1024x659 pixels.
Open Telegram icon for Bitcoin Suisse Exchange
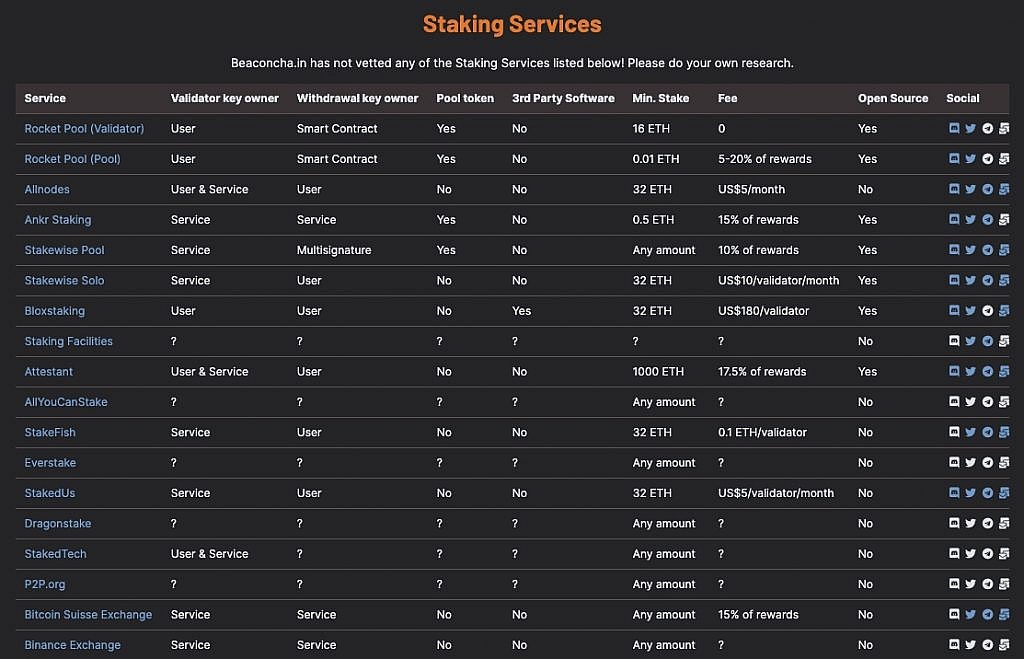(987, 615)
